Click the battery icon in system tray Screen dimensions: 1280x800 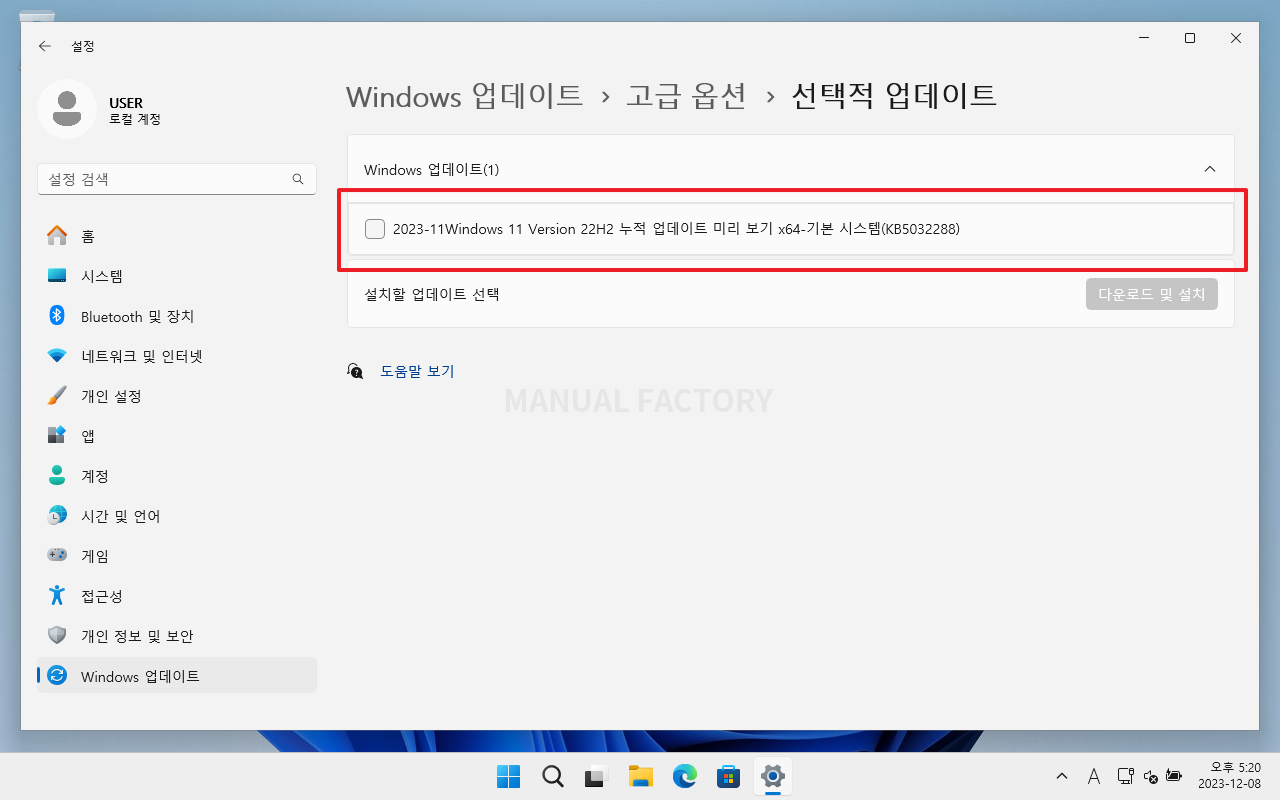point(1174,776)
